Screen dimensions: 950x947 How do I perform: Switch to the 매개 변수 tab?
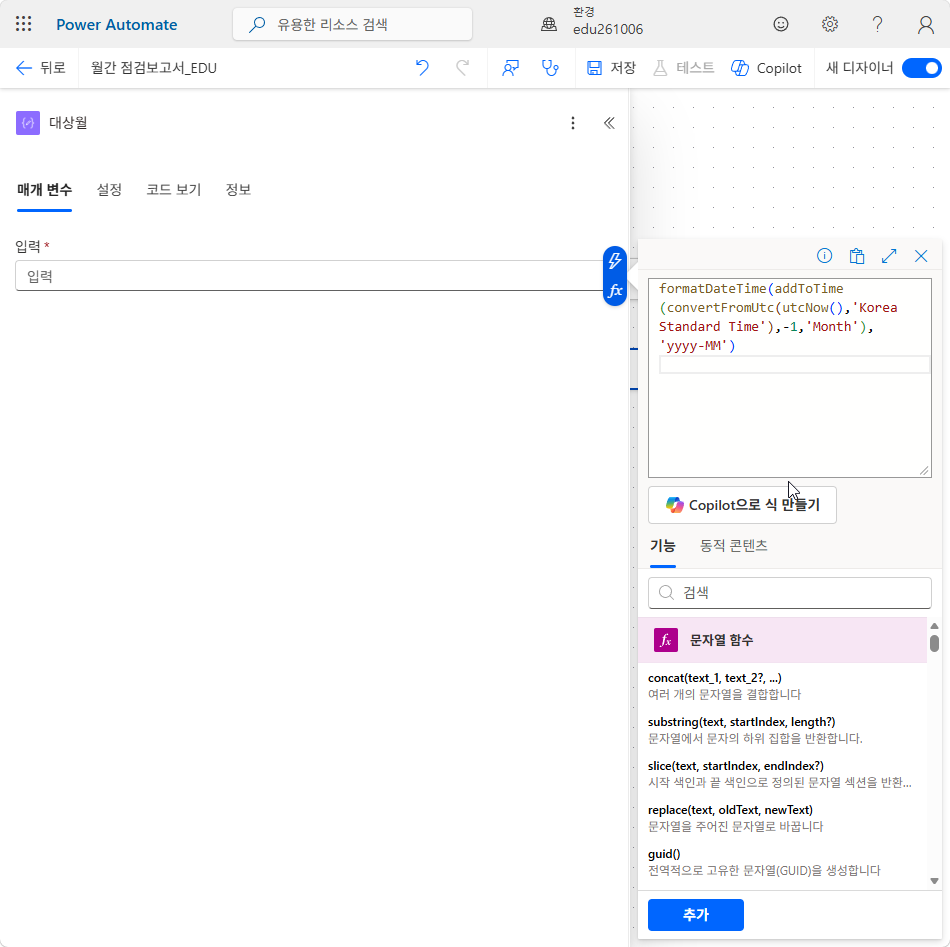click(x=44, y=190)
